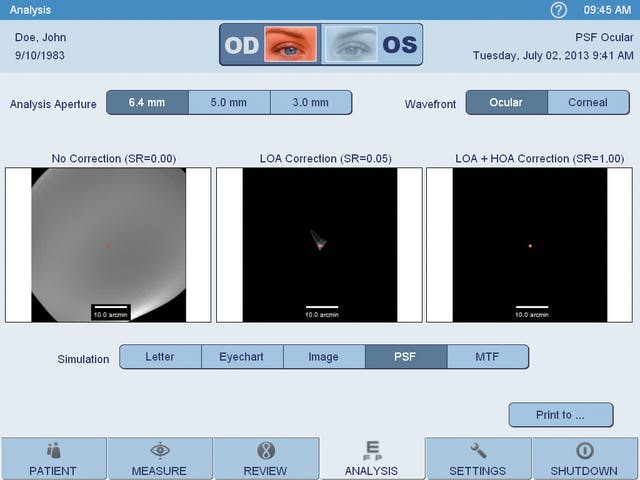Click the Print to ... button
This screenshot has width=640, height=480.
pyautogui.click(x=560, y=415)
